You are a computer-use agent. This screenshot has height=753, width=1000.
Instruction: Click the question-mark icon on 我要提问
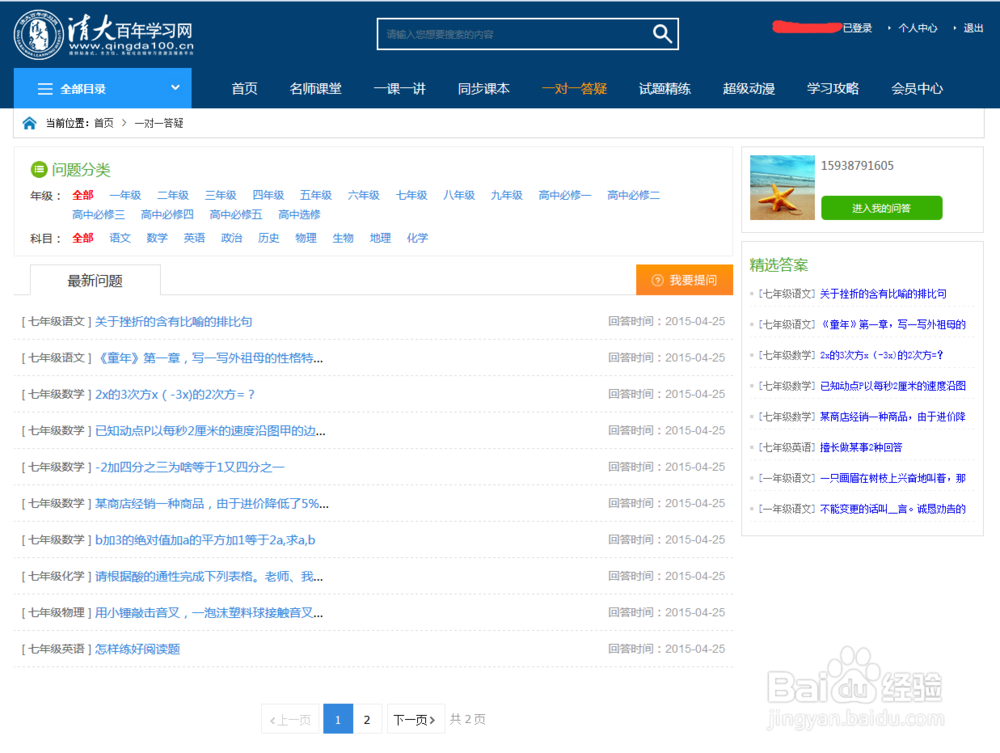click(657, 280)
